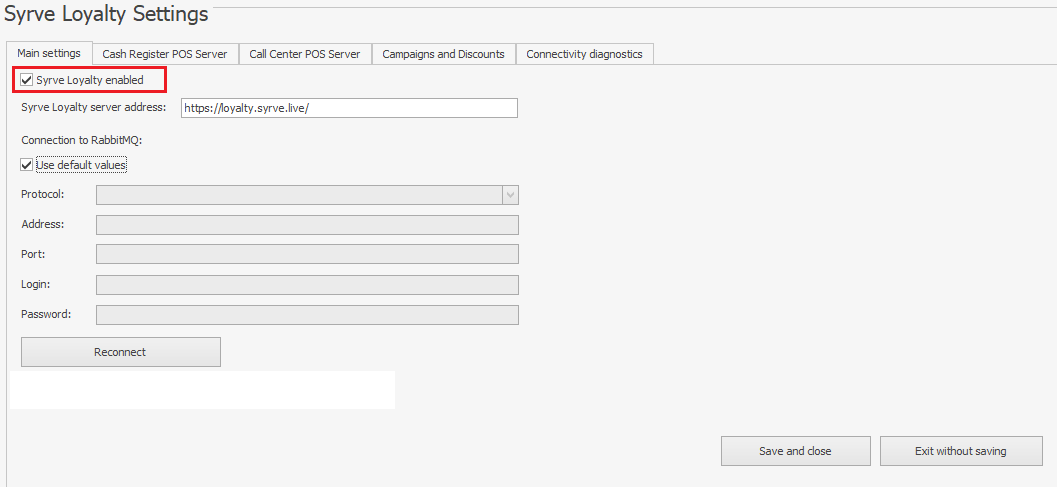Click the blank white panel below Reconnect

coord(202,390)
